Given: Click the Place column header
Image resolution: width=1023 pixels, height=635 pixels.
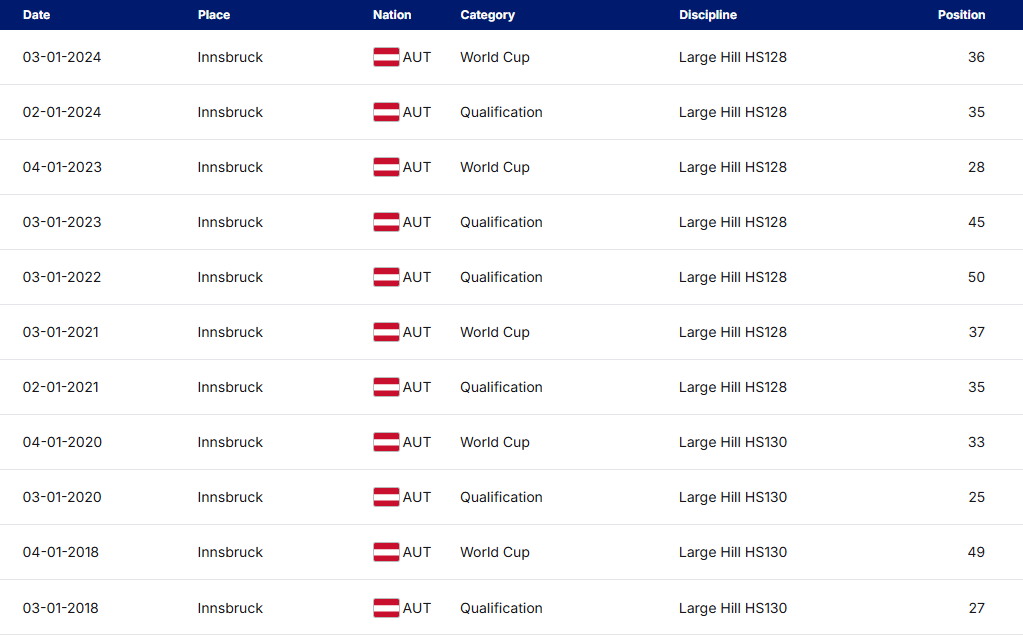Looking at the screenshot, I should coord(214,14).
